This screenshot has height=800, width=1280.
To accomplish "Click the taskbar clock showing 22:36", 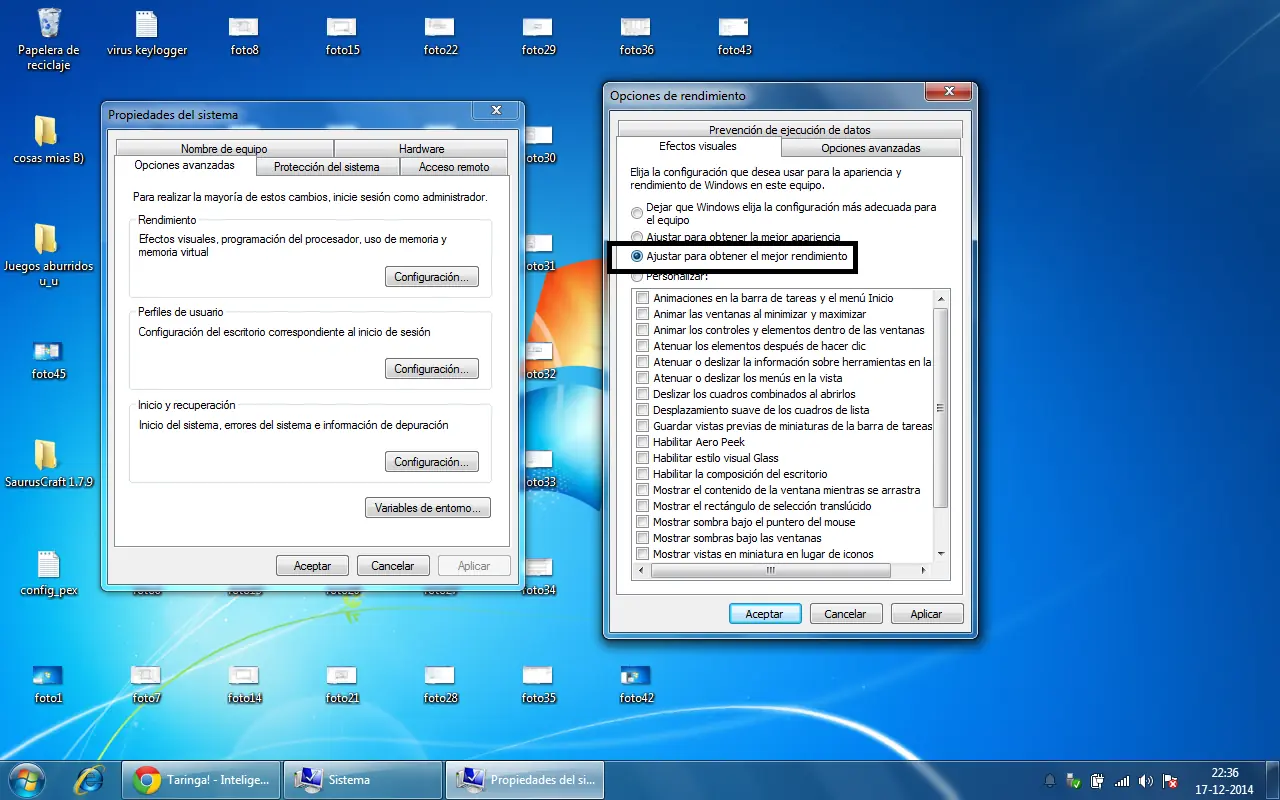I will point(1225,780).
